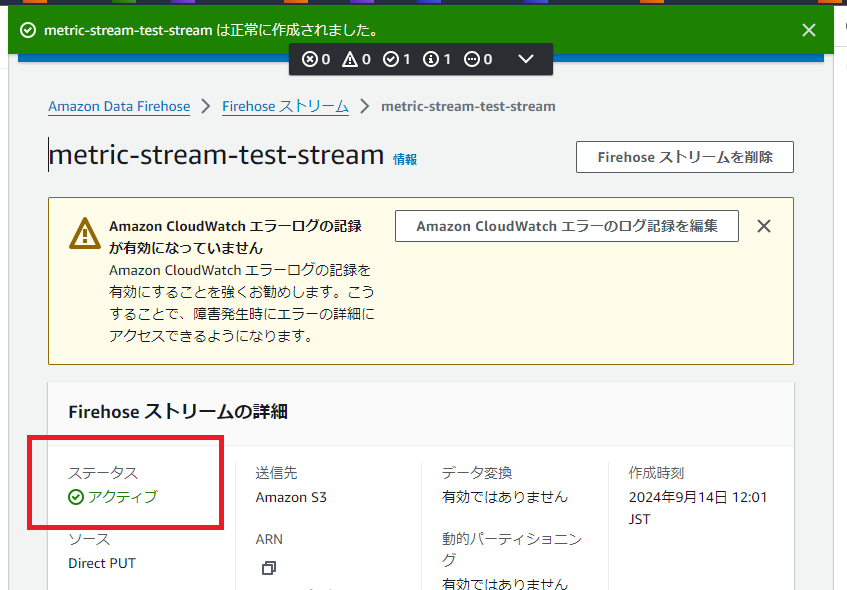The width and height of the screenshot is (847, 590).
Task: Click the アクティブ status check icon
Action: (x=76, y=497)
